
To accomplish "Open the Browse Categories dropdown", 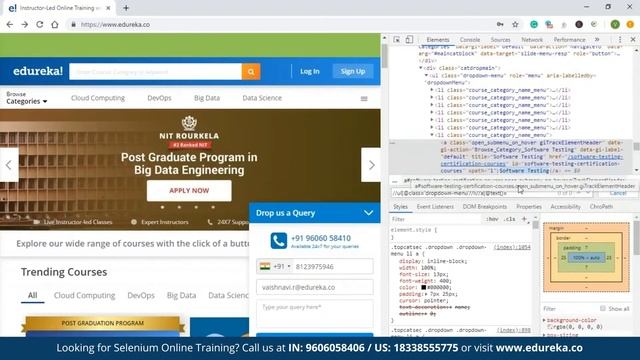I will click(27, 98).
